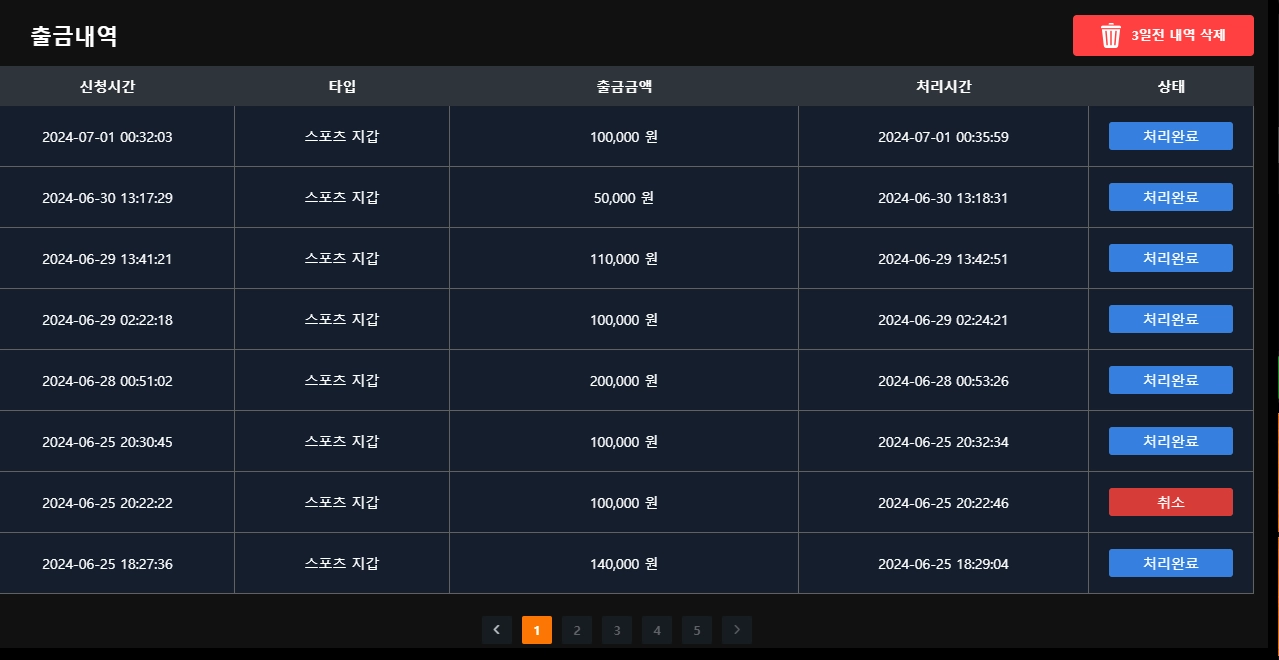Go to previous page with left chevron
1279x660 pixels.
[x=497, y=630]
